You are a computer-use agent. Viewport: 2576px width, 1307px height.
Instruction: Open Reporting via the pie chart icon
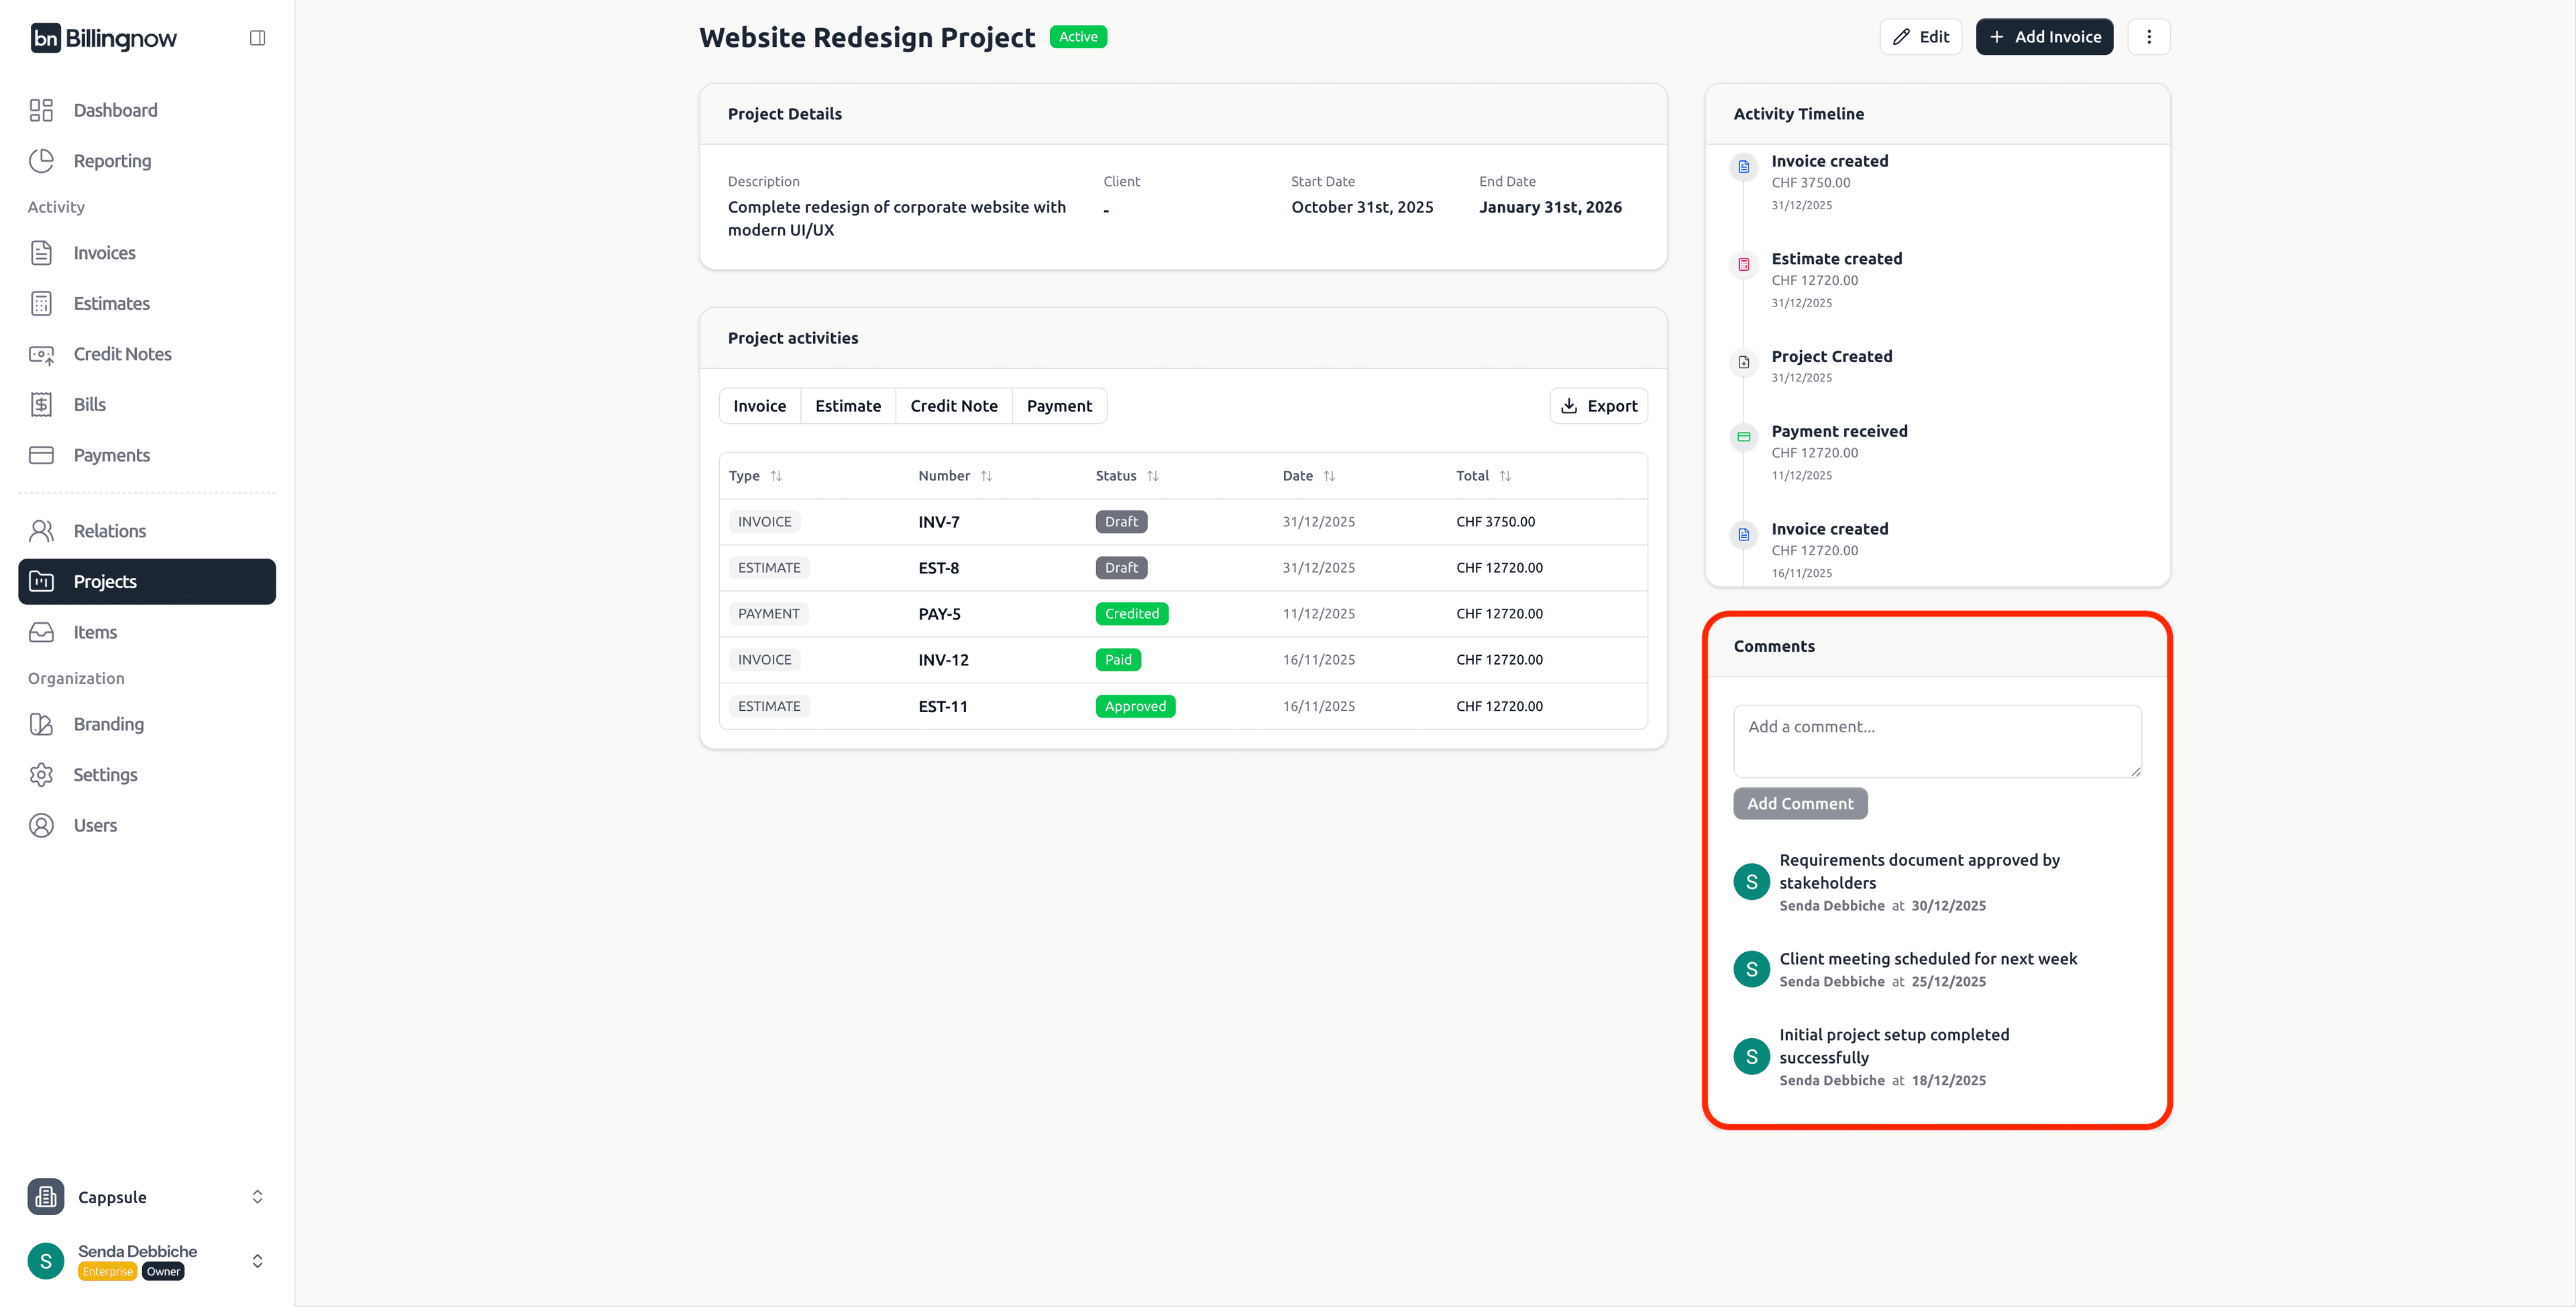41,160
